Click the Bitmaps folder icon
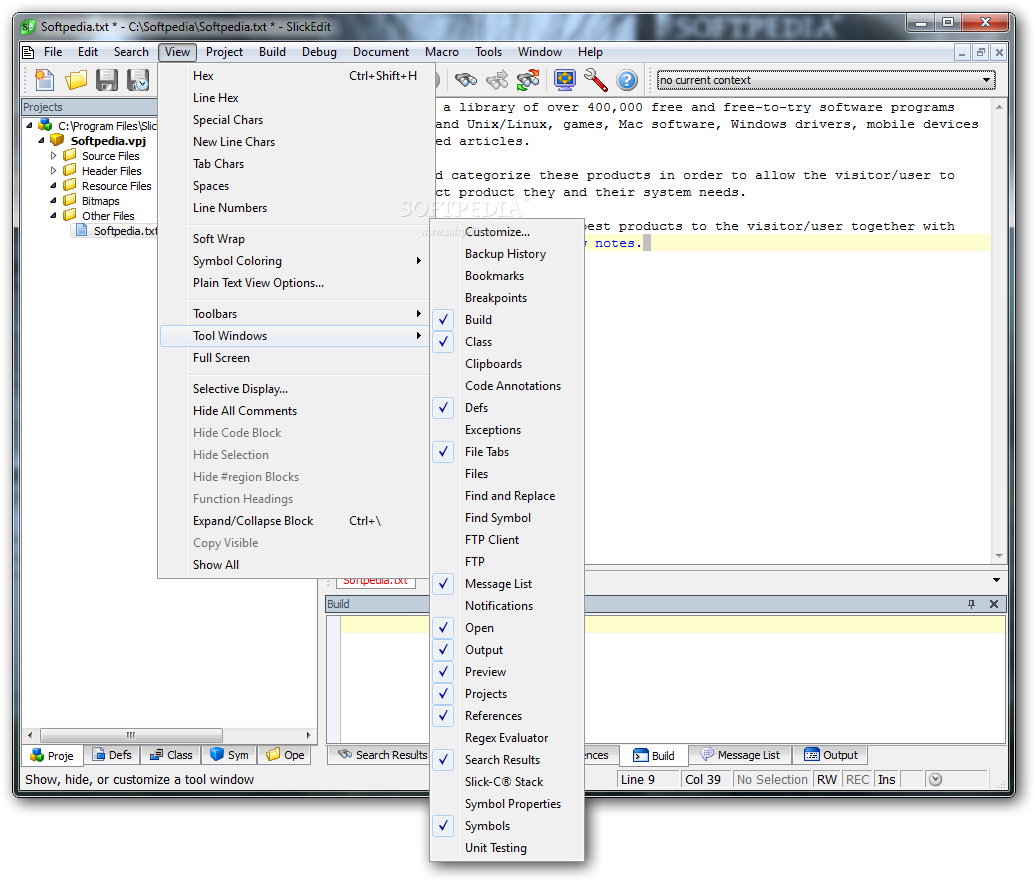 click(69, 200)
